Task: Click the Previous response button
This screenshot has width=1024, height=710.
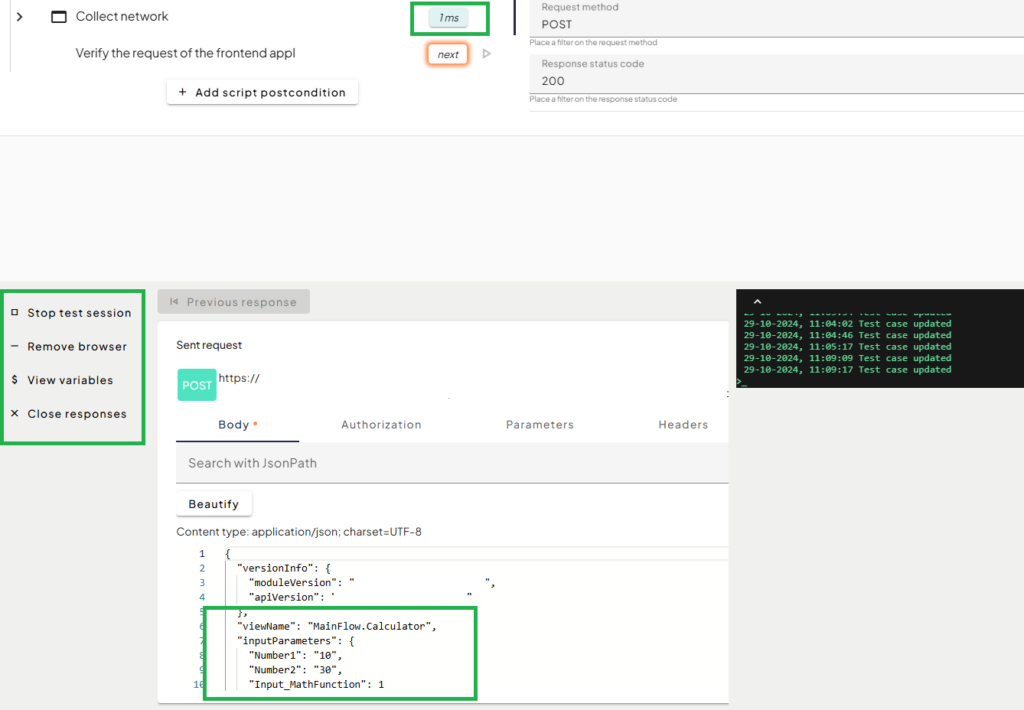Action: tap(233, 302)
